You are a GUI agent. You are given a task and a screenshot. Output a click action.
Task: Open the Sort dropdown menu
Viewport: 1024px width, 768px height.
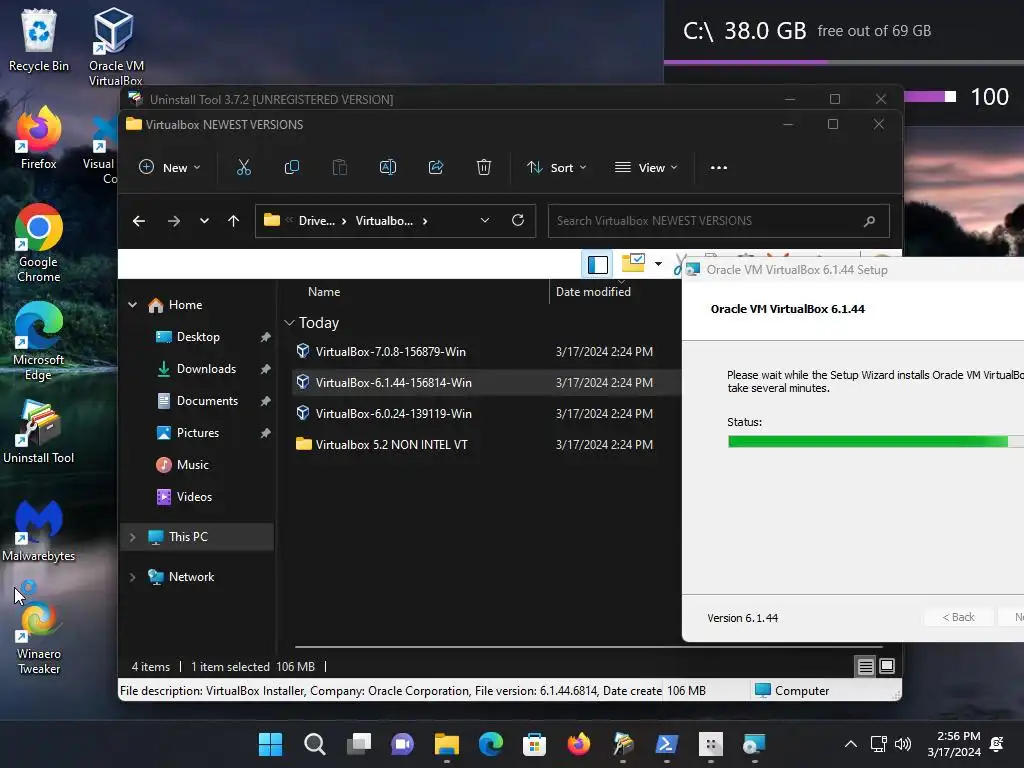(x=556, y=168)
